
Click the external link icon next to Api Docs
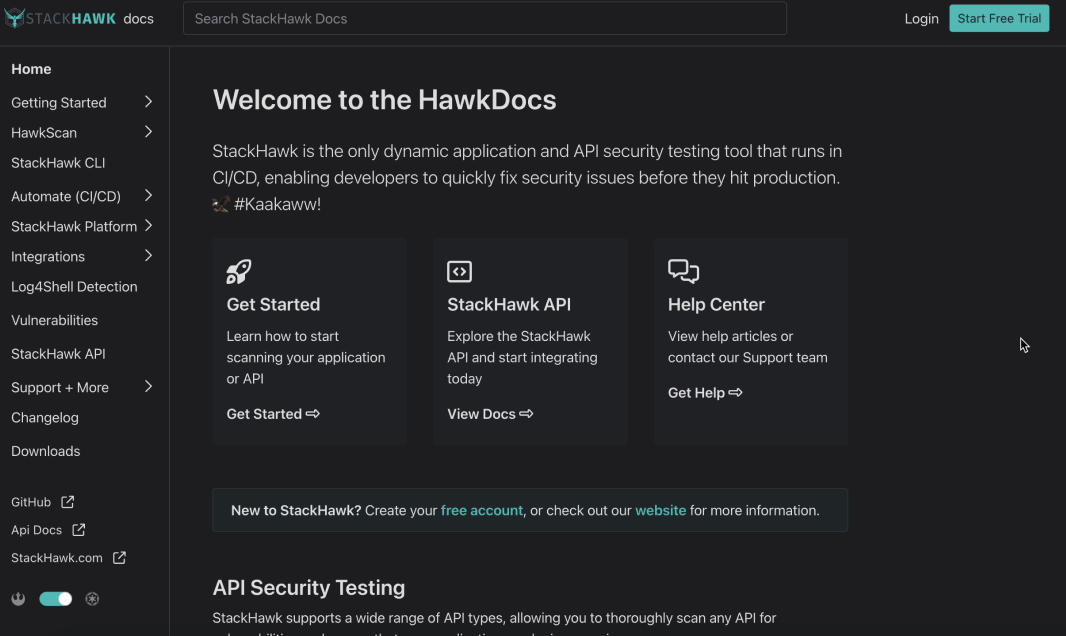pyautogui.click(x=79, y=529)
